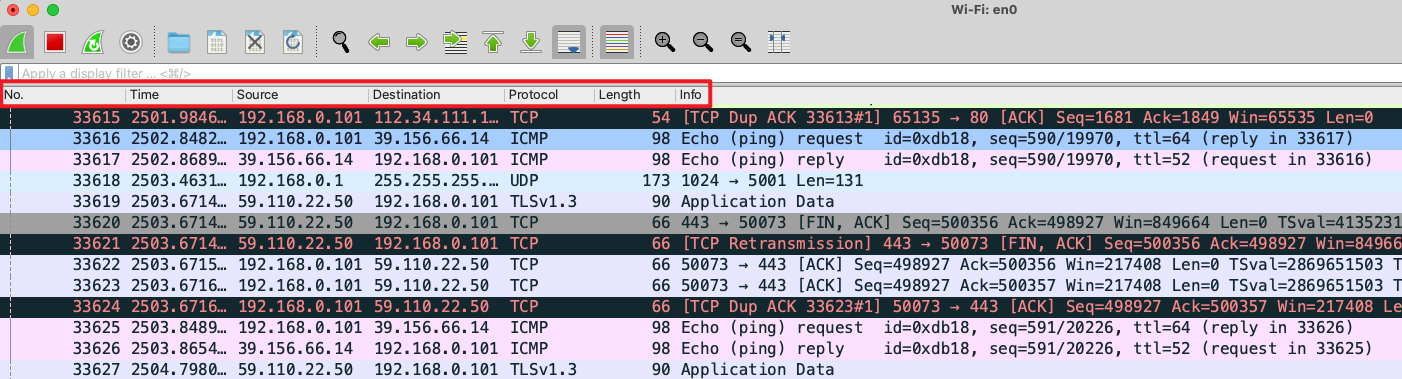The image size is (1402, 379).
Task: Go forward in packet history
Action: (417, 42)
